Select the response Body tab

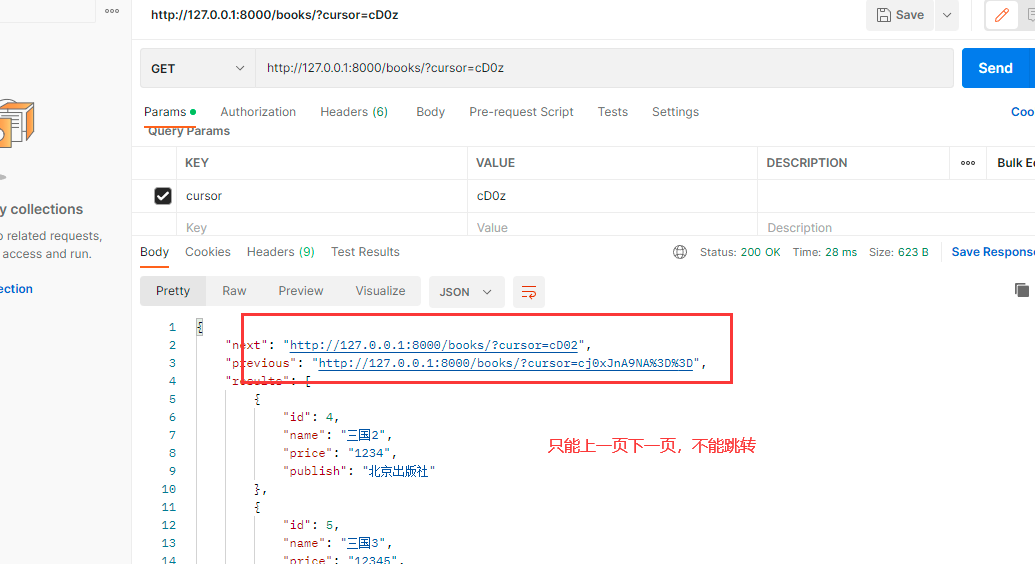(154, 252)
